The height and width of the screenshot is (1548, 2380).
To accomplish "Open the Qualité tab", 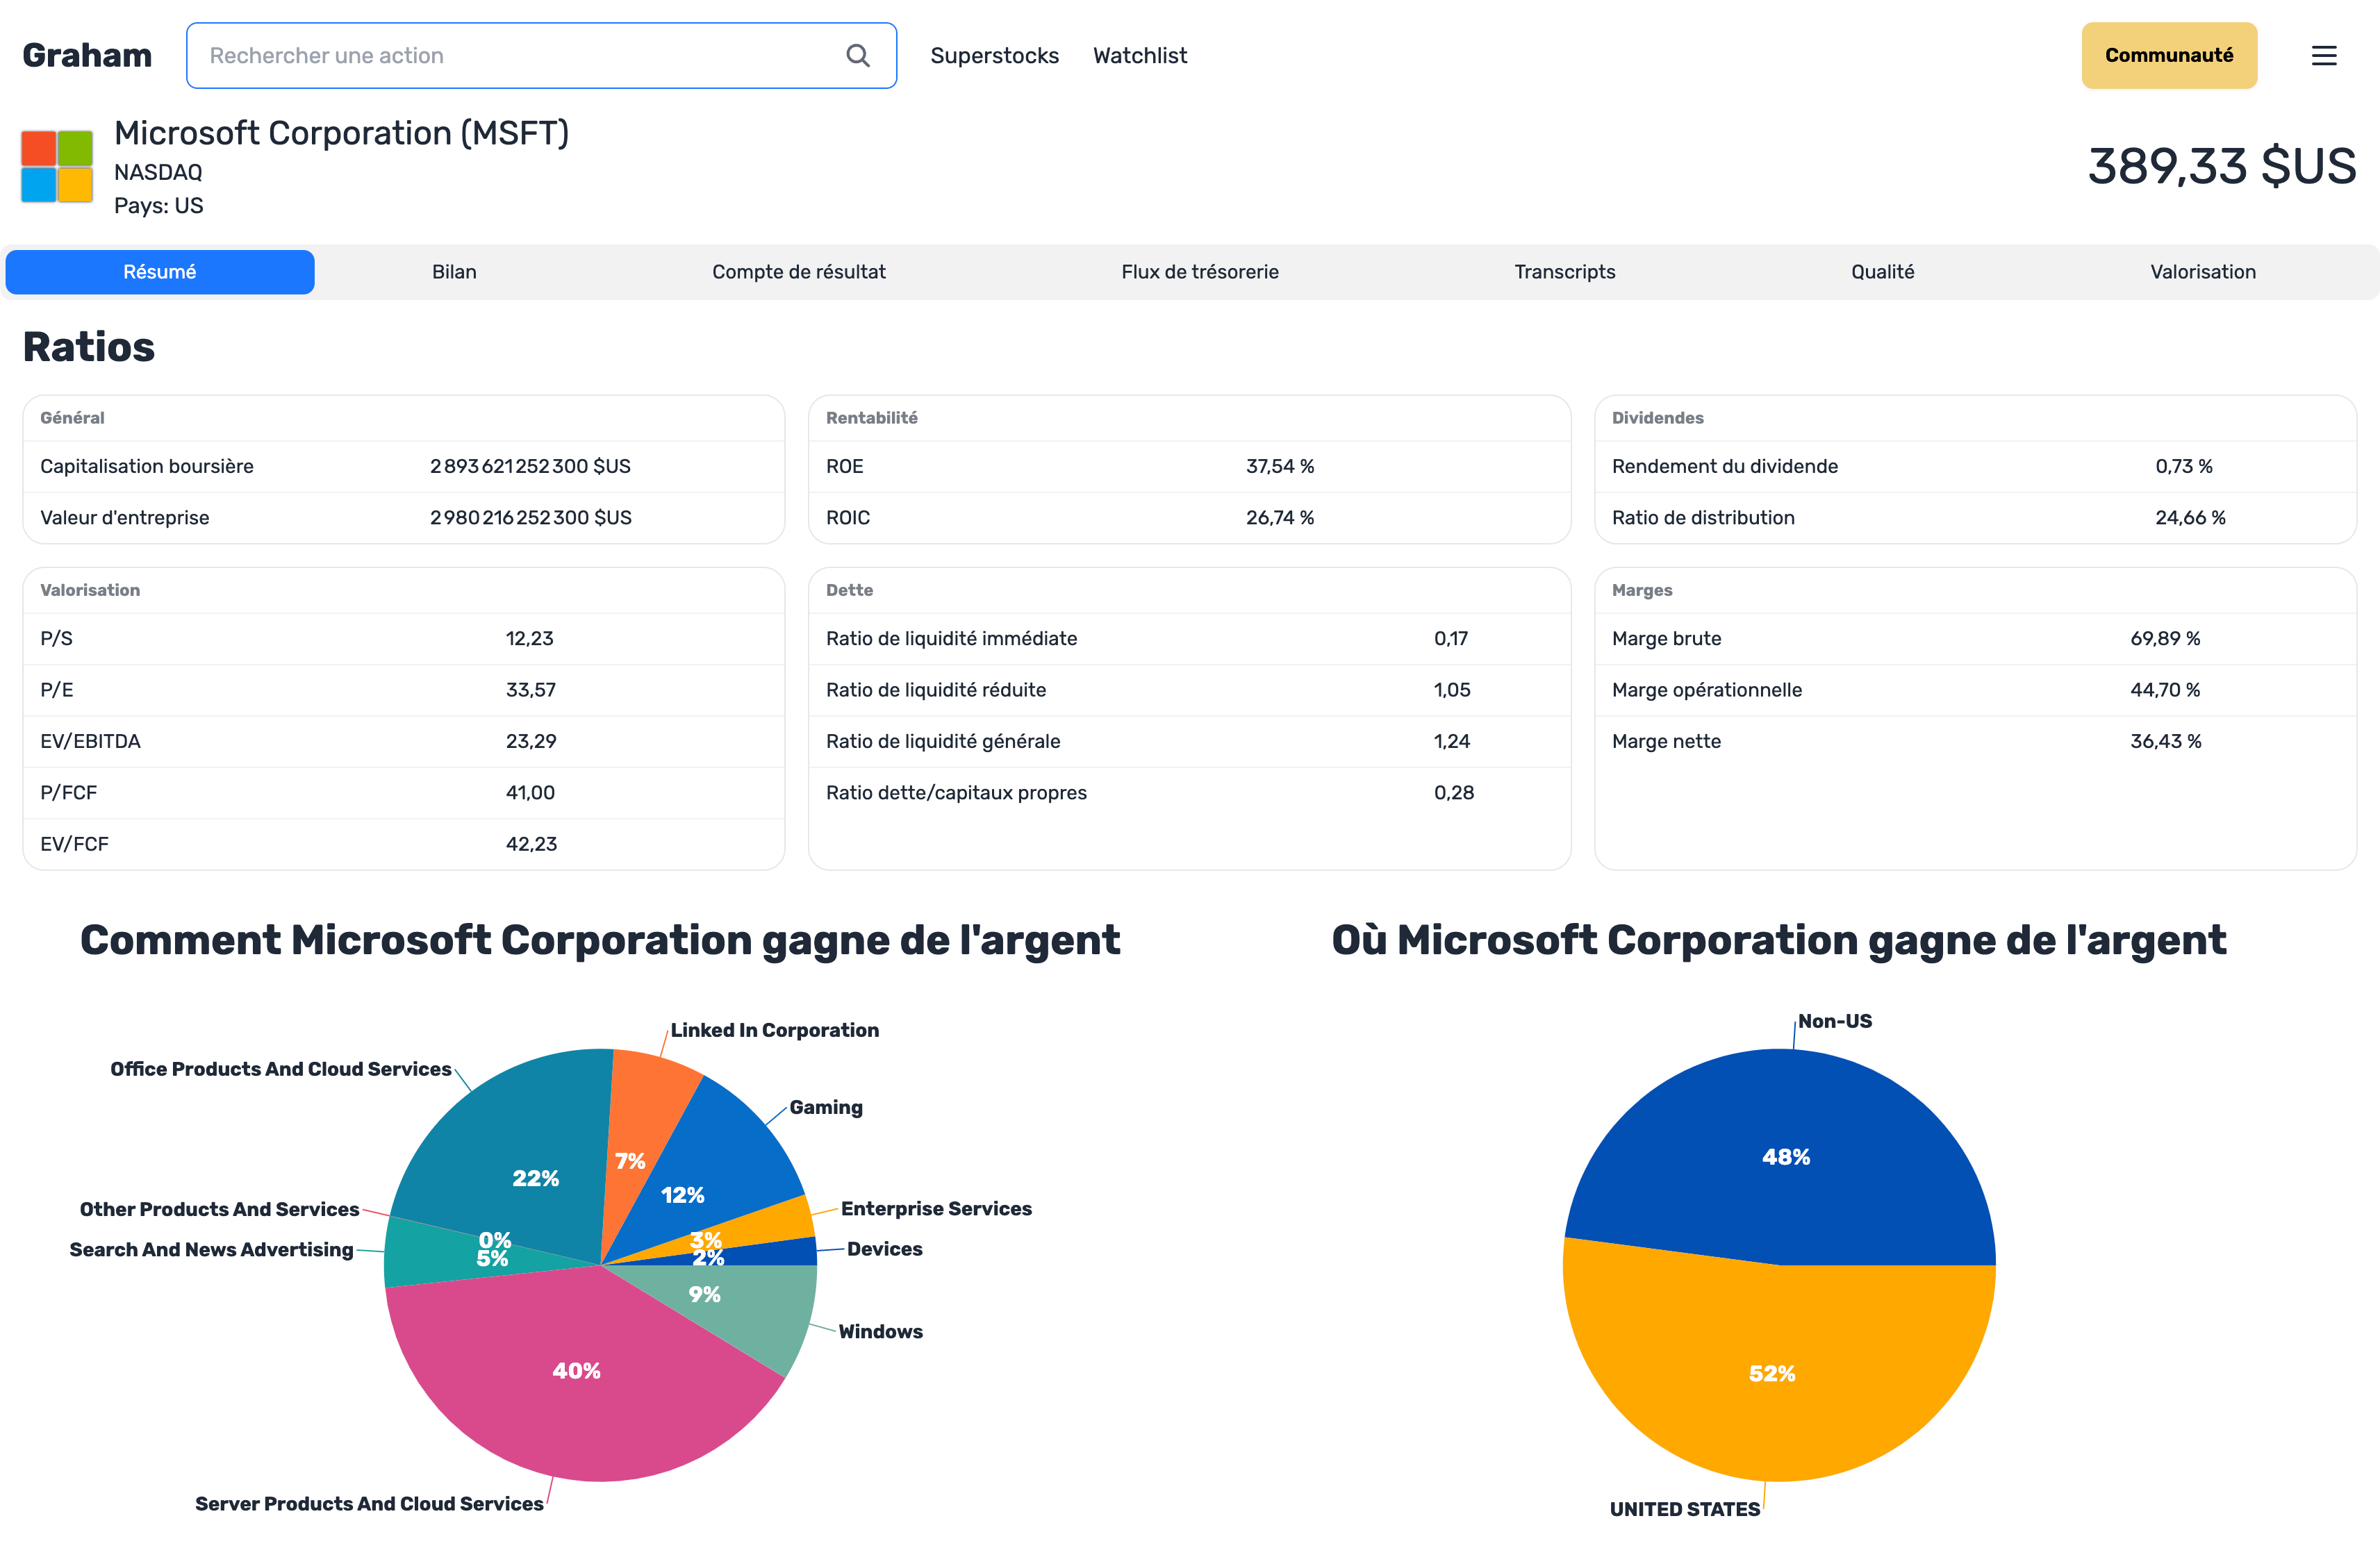I will pyautogui.click(x=1883, y=272).
